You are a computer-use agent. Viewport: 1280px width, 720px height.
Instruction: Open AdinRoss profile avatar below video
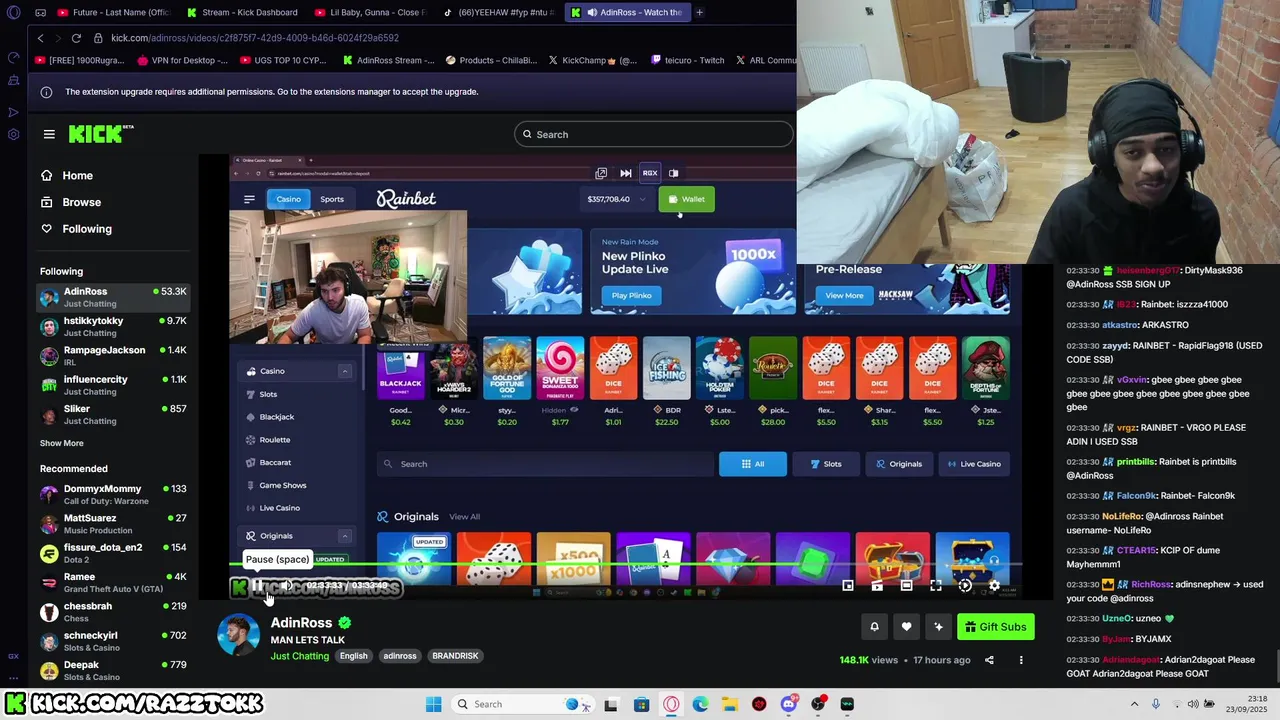click(239, 636)
